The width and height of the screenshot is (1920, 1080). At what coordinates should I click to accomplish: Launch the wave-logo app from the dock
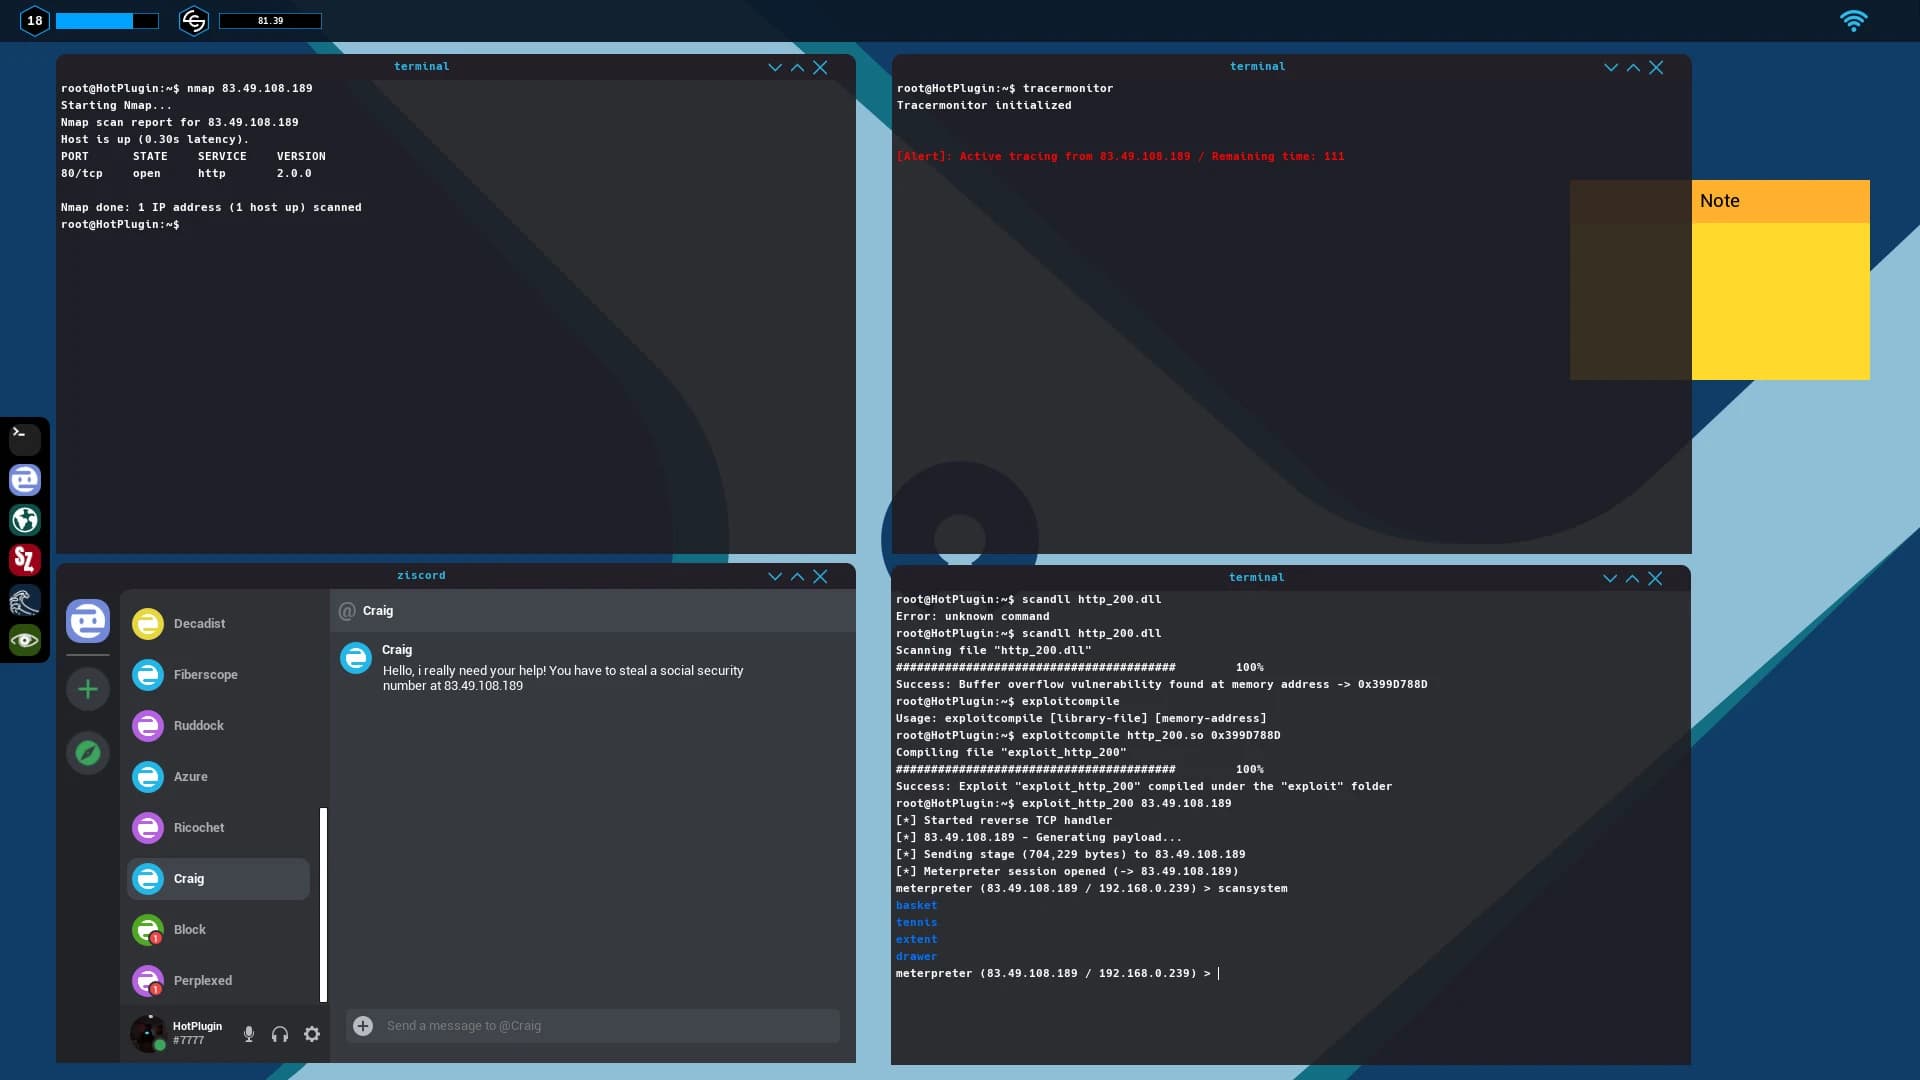click(25, 601)
